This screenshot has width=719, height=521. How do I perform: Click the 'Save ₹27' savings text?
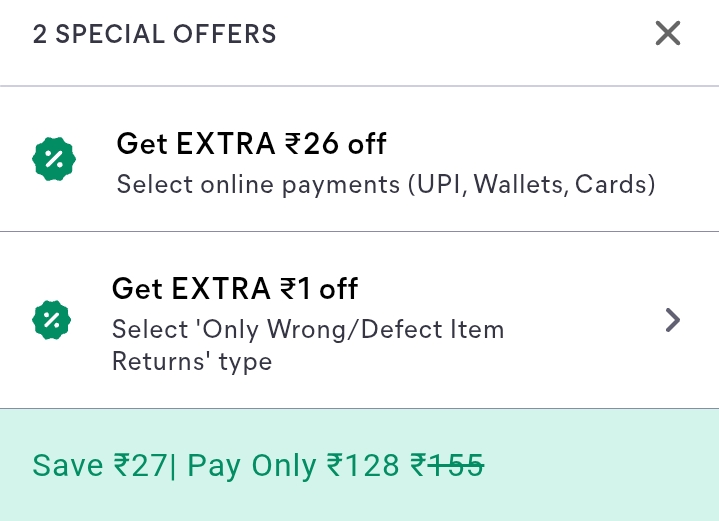click(99, 465)
